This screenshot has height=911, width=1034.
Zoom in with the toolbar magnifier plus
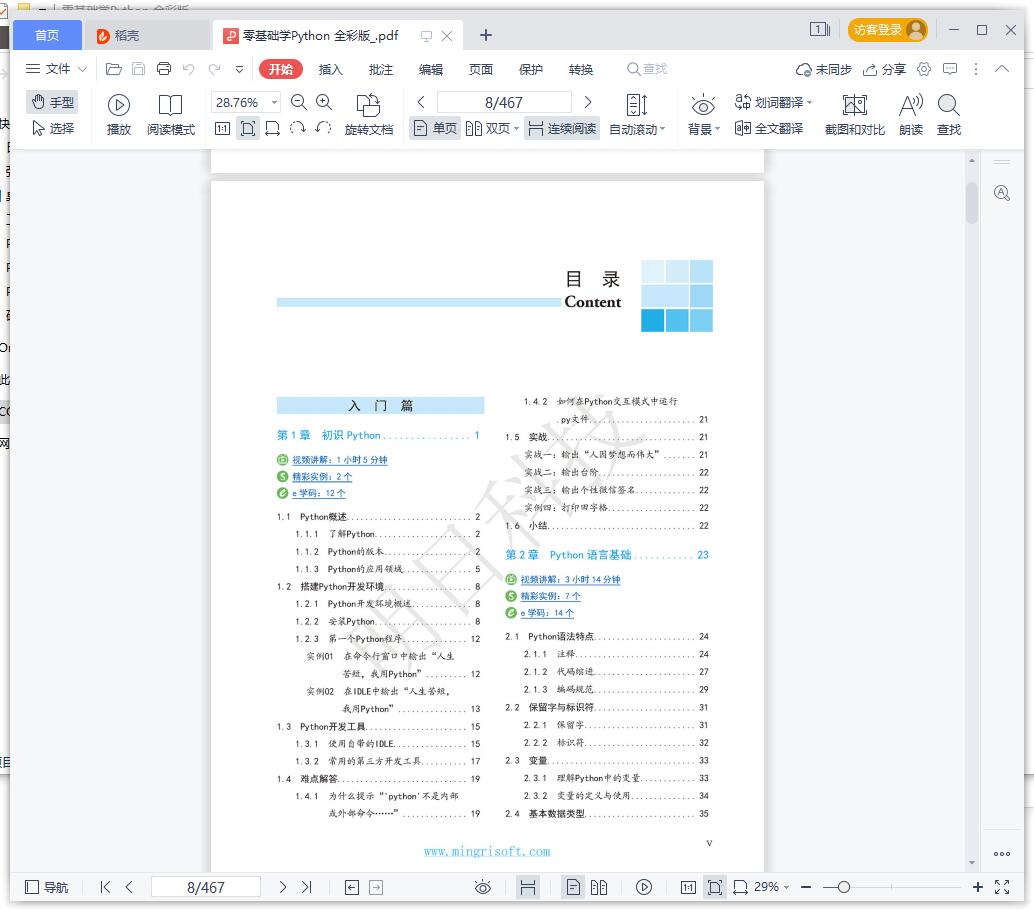click(x=324, y=102)
